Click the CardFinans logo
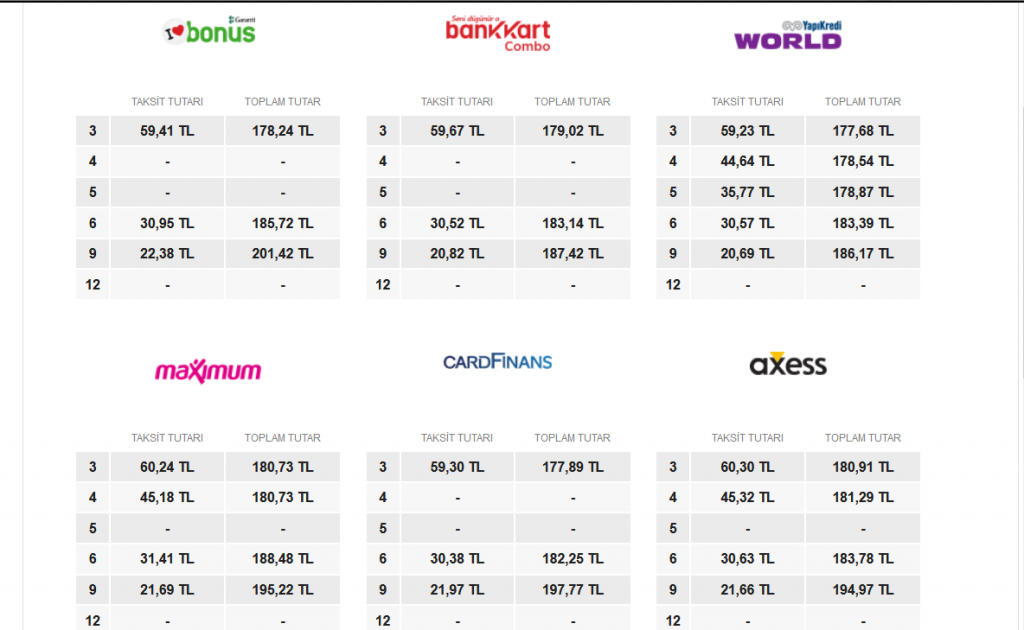Viewport: 1024px width, 630px height. coord(497,361)
